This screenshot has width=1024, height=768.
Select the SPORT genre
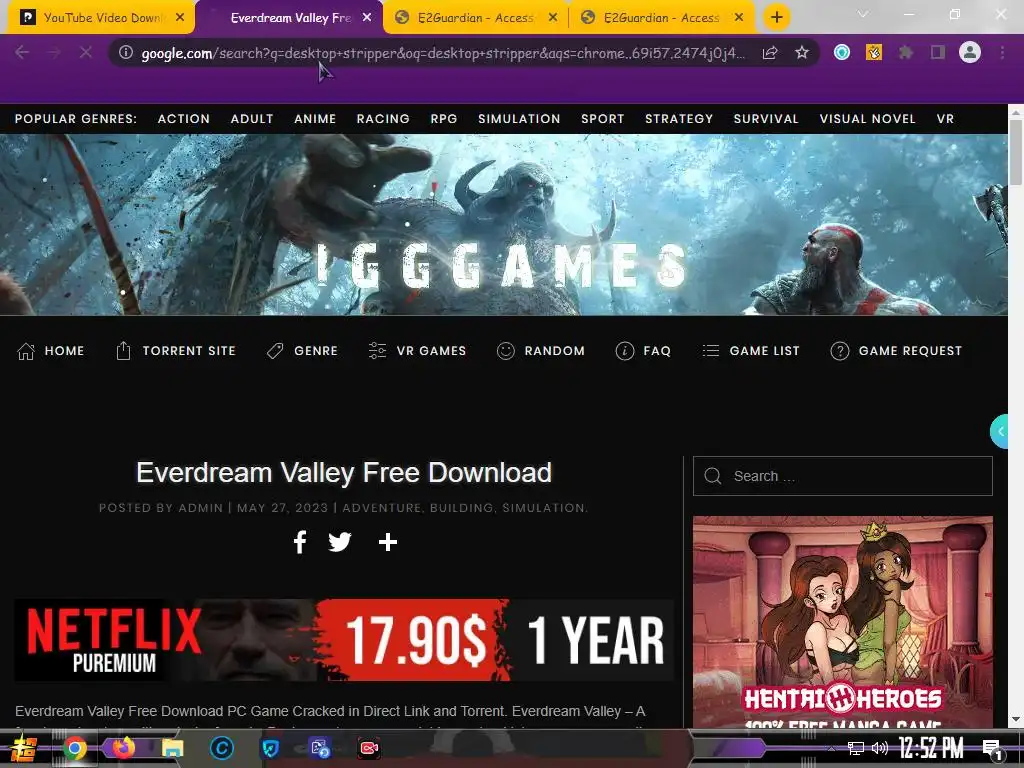(603, 119)
